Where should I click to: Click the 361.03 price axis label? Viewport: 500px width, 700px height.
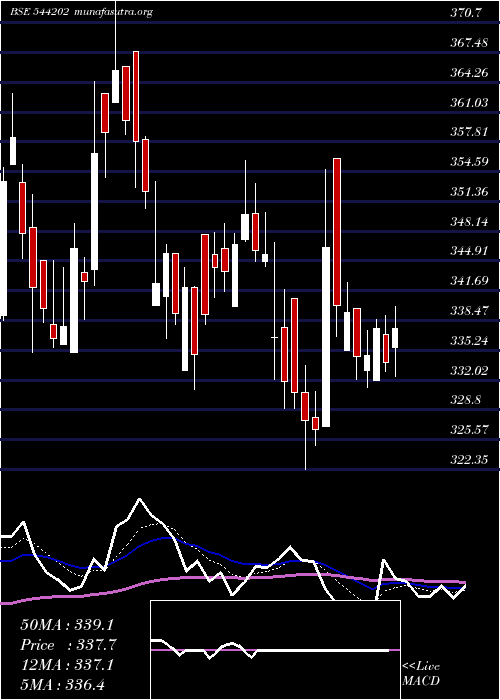469,103
